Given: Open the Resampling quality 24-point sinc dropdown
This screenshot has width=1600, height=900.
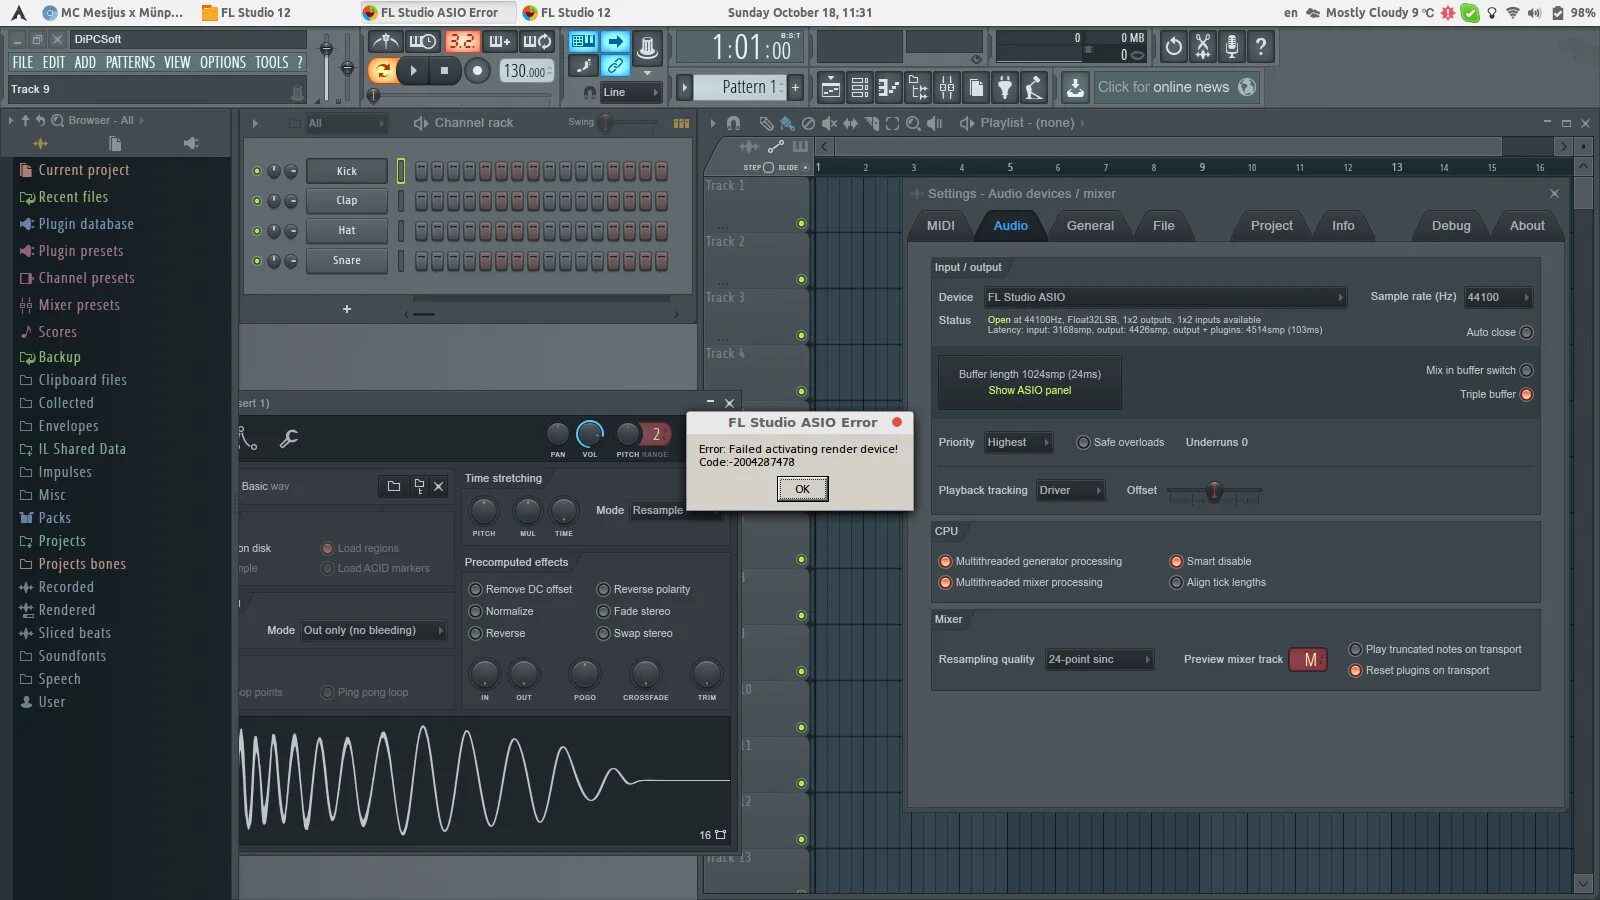Looking at the screenshot, I should coord(1099,659).
